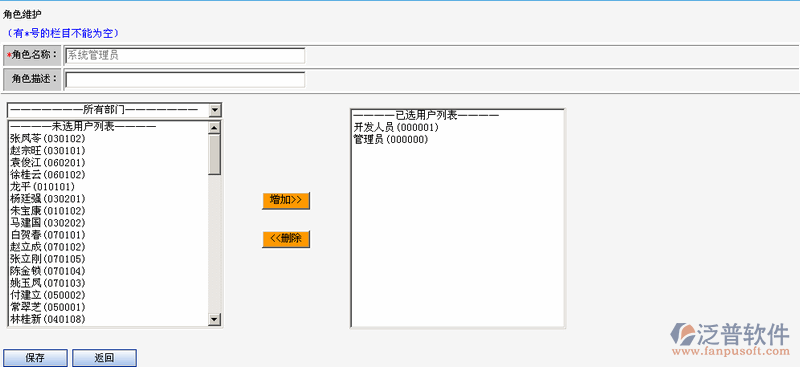This screenshot has height=367, width=800.
Task: Select user 龙平 (010101)
Action: [42, 187]
